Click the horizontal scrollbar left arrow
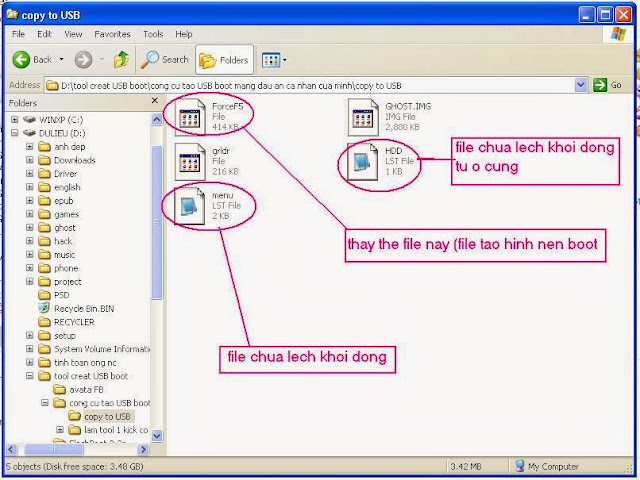The height and width of the screenshot is (480, 640). click(x=11, y=449)
